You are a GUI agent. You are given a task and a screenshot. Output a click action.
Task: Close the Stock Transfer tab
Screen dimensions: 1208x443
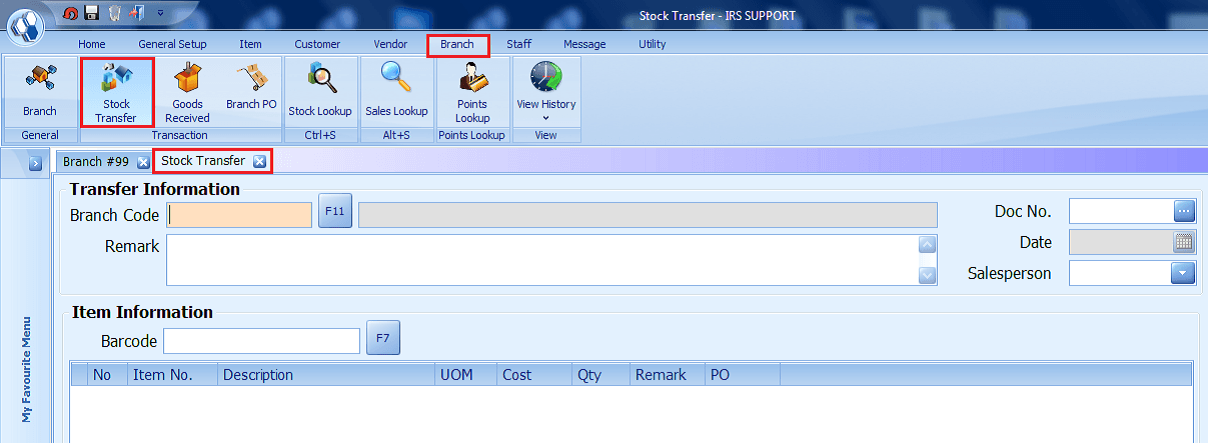click(259, 161)
